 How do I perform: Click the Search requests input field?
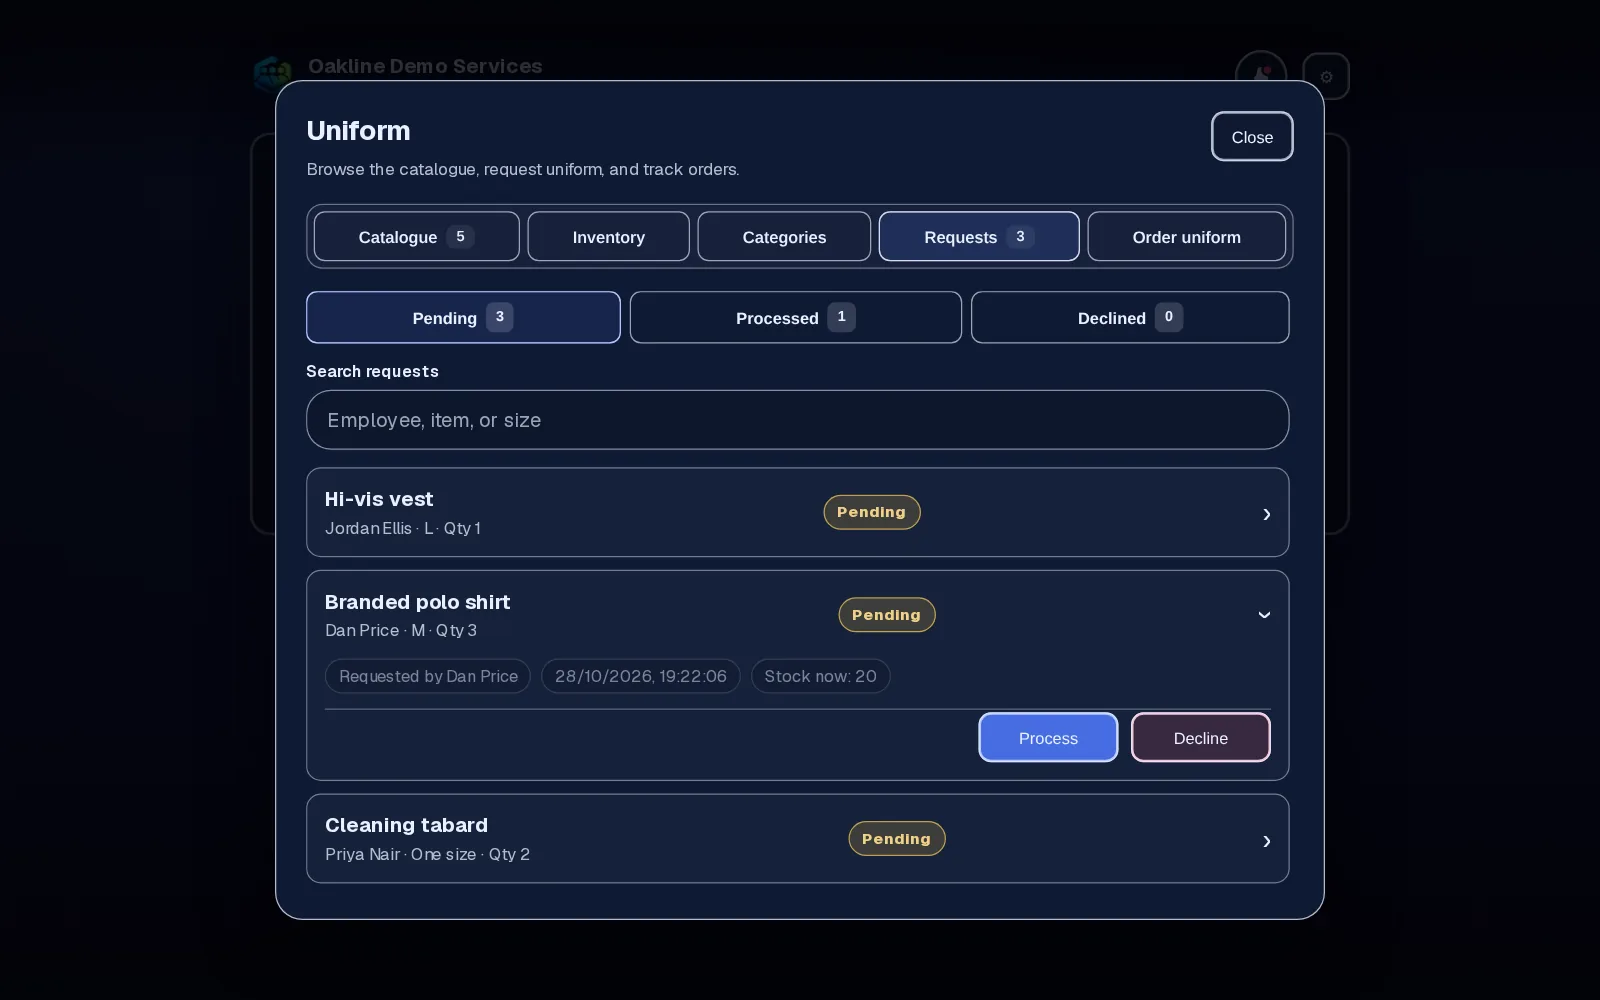point(797,420)
